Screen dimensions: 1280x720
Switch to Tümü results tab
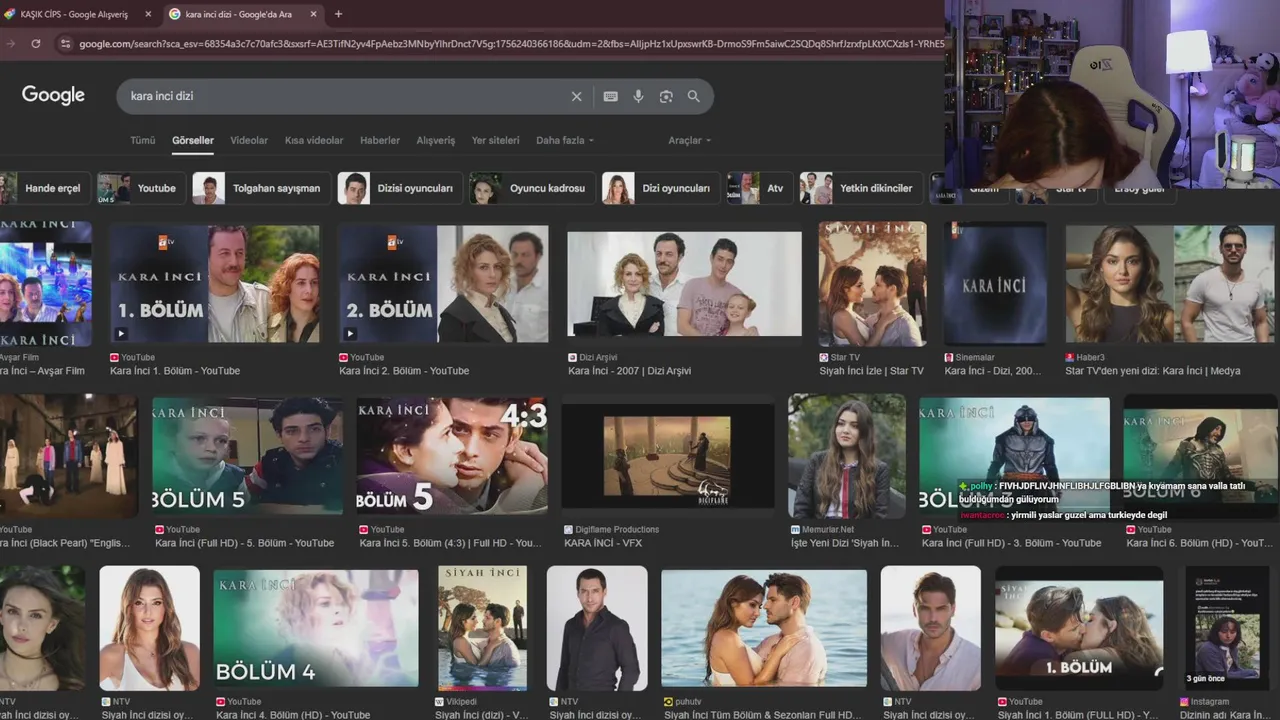[143, 141]
